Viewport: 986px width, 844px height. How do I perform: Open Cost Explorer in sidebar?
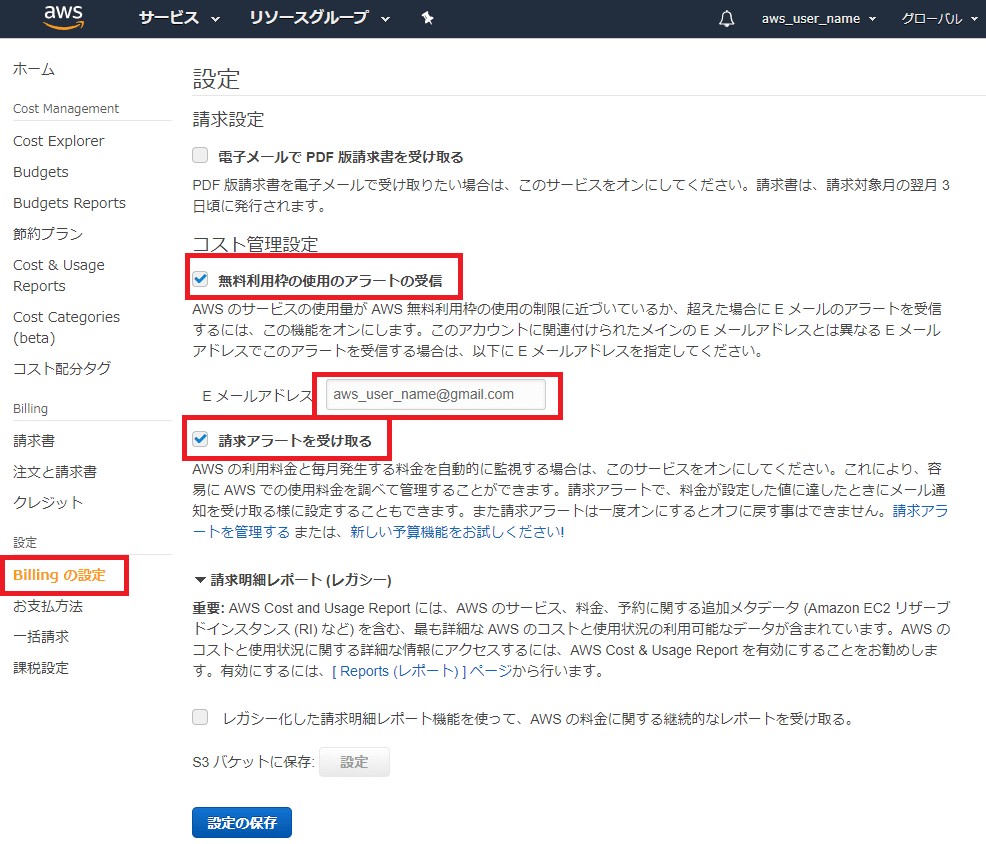click(x=59, y=141)
